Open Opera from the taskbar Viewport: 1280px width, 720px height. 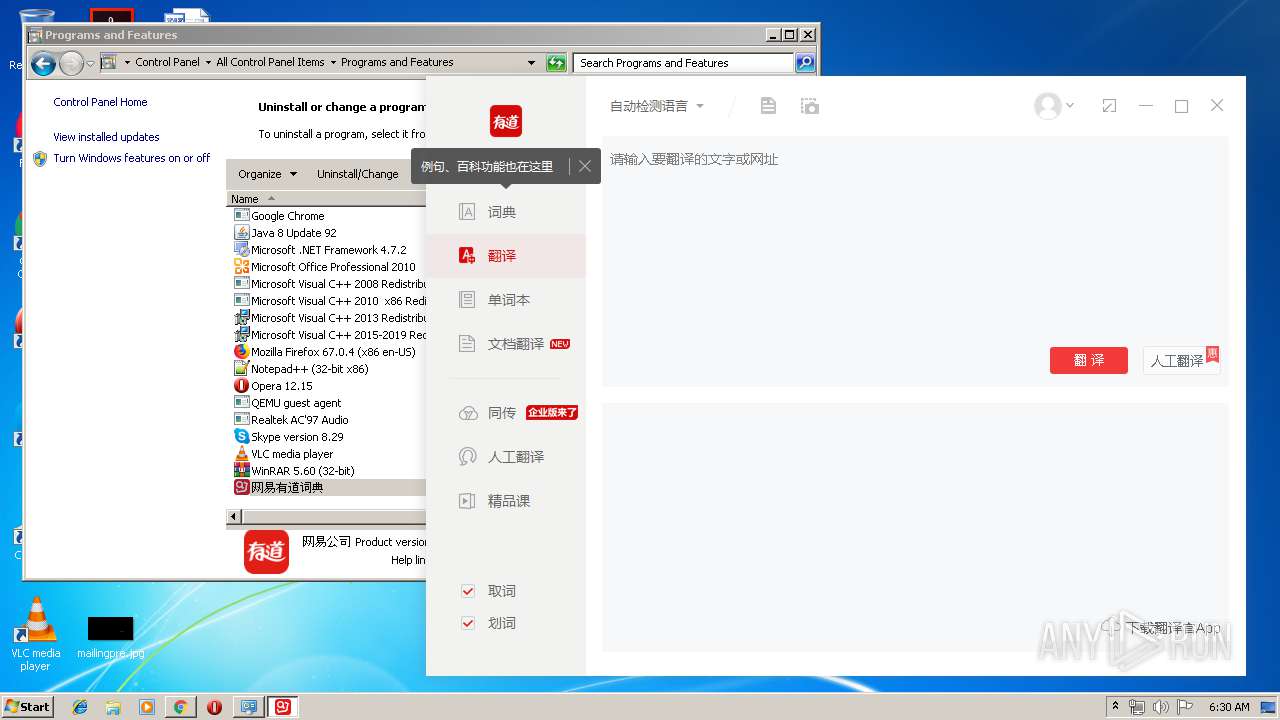(x=214, y=707)
